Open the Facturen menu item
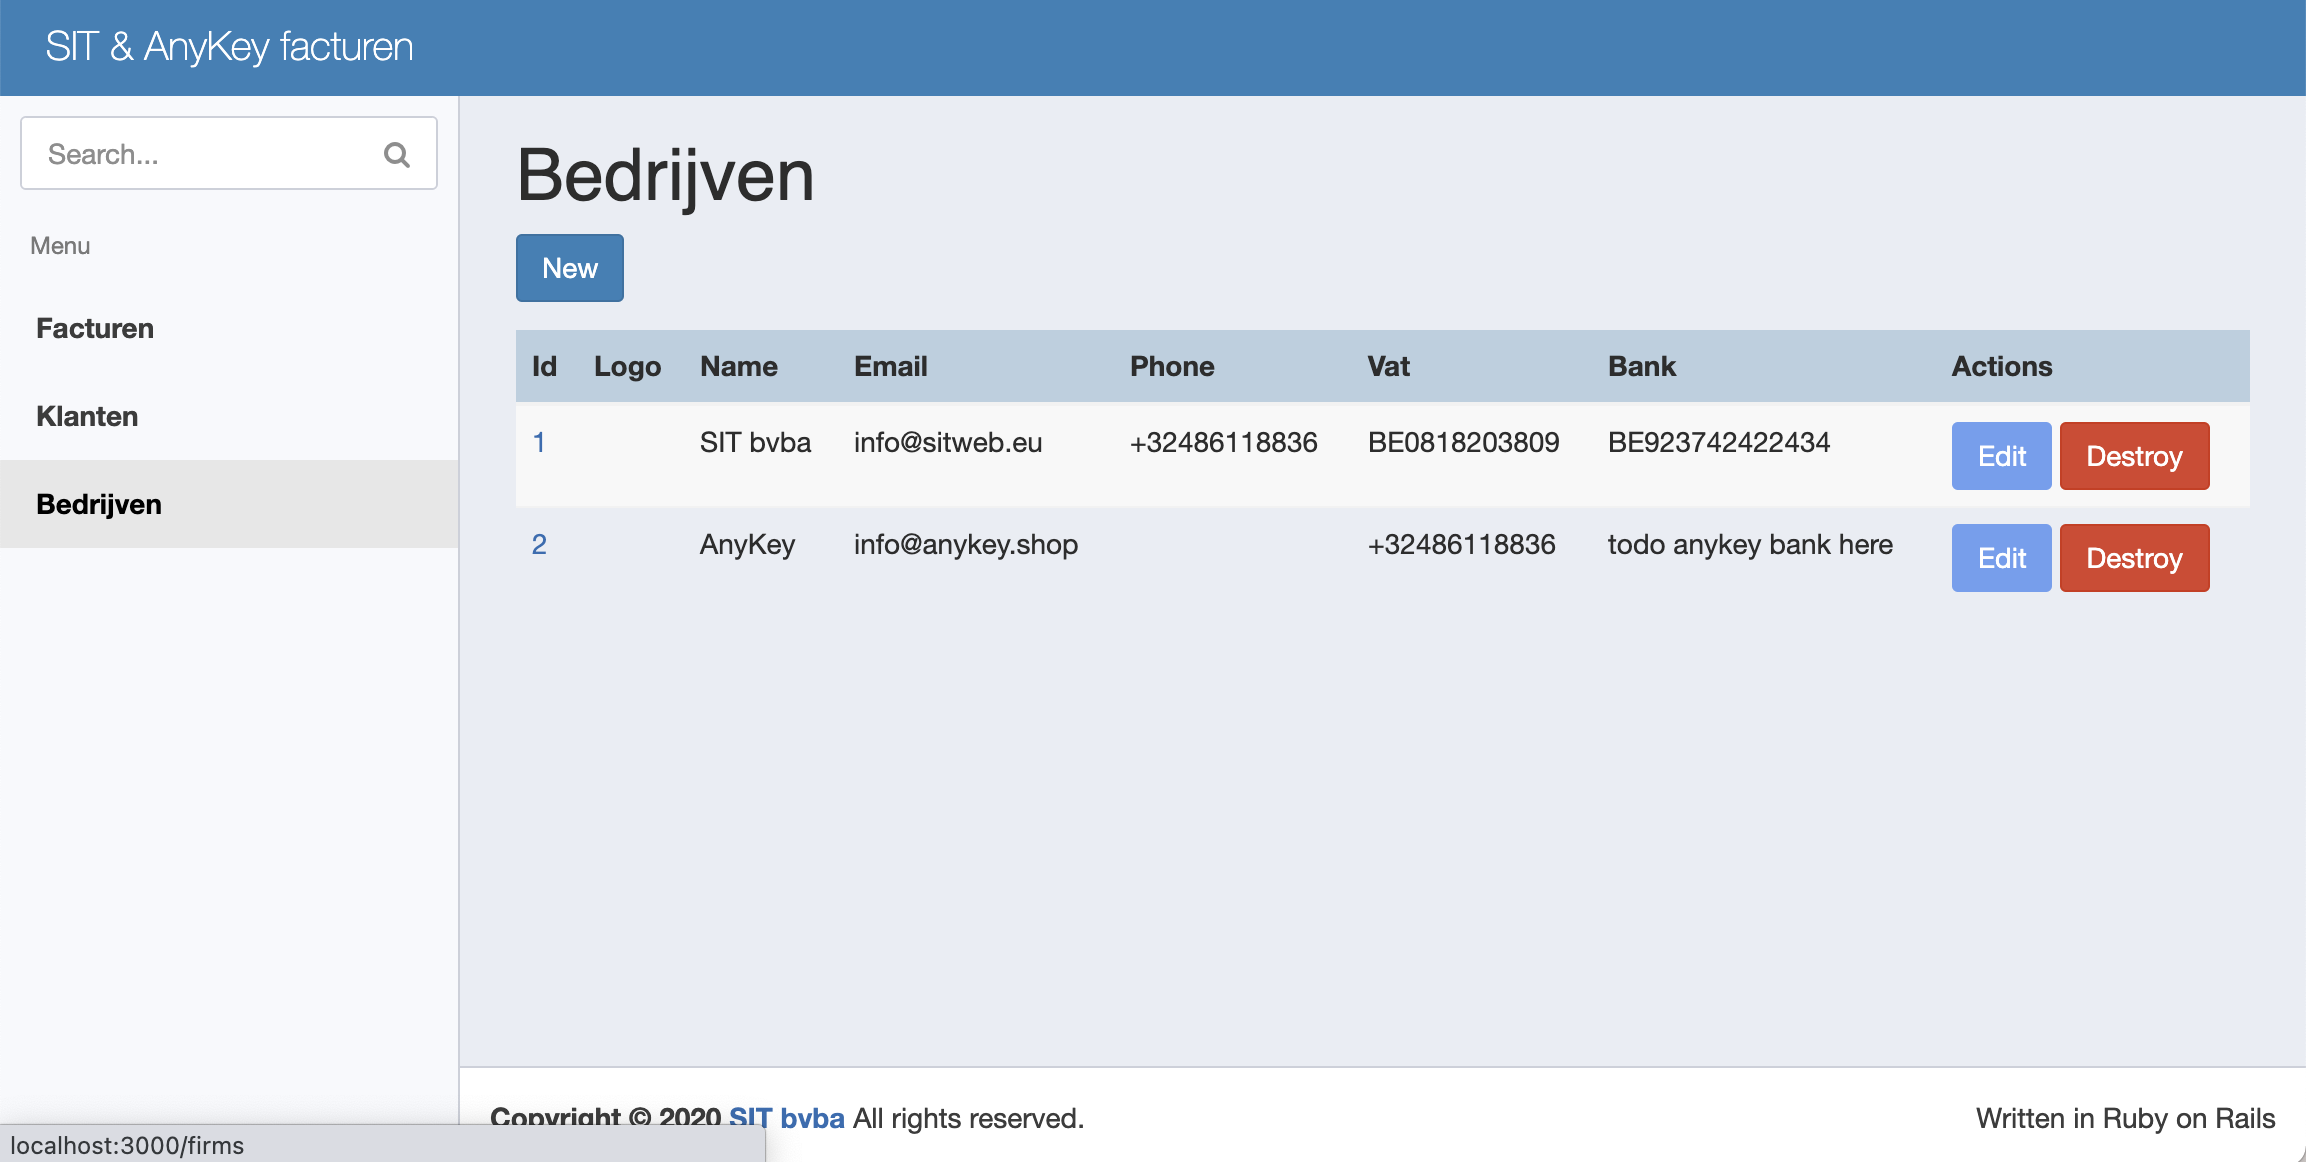The height and width of the screenshot is (1162, 2306). point(229,328)
